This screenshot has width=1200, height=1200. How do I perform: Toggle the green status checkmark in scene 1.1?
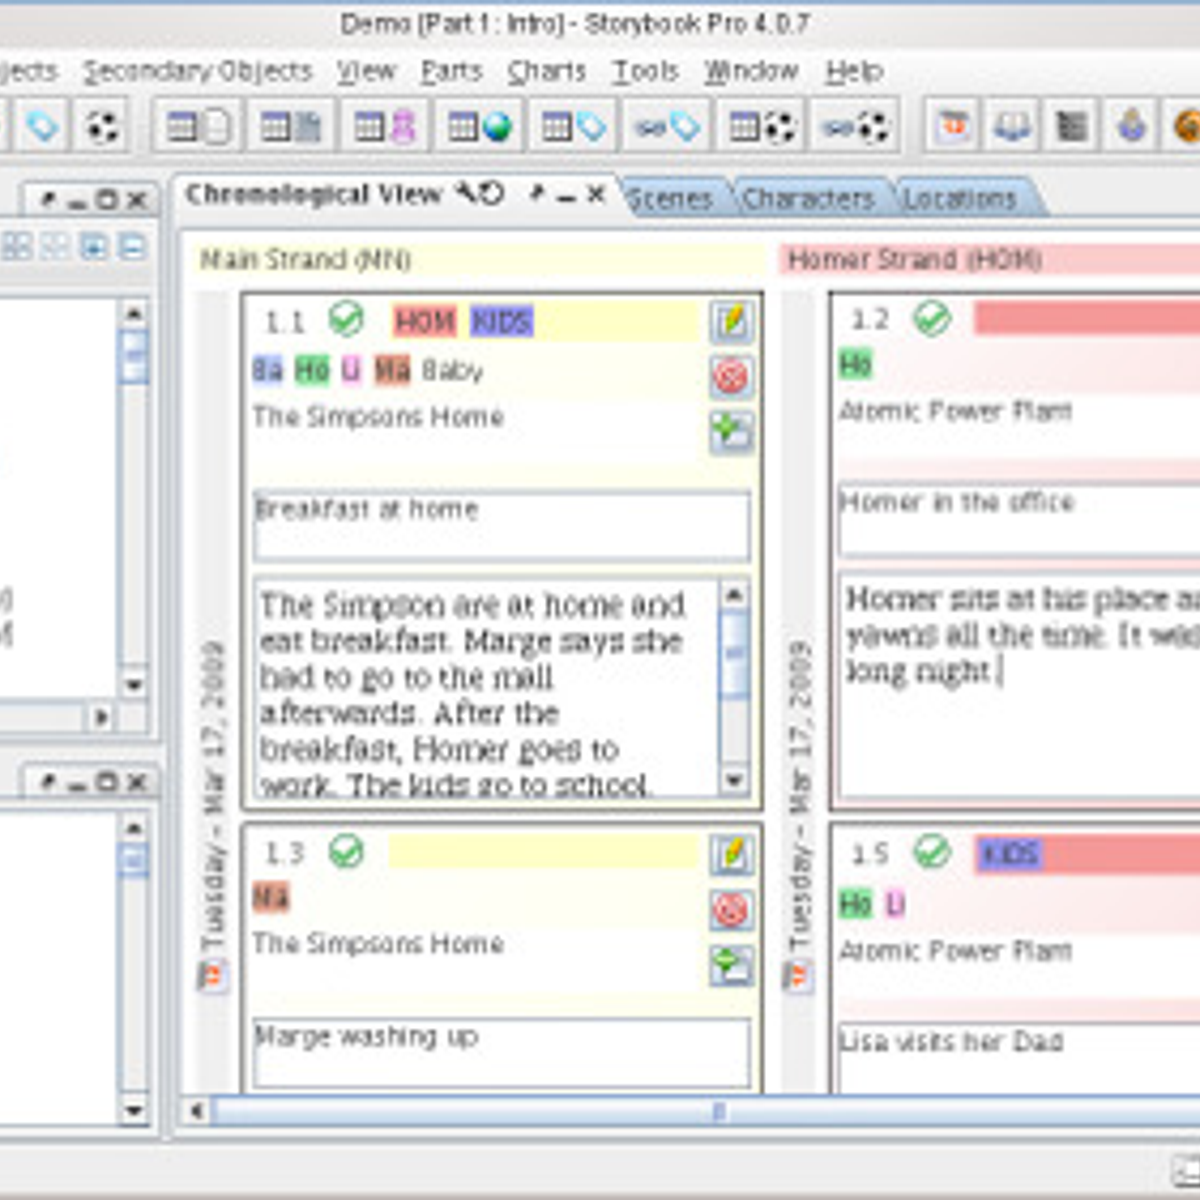click(346, 320)
